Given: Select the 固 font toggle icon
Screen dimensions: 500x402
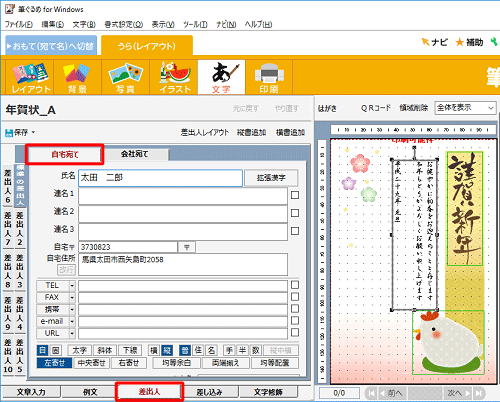Looking at the screenshot, I should click(56, 350).
